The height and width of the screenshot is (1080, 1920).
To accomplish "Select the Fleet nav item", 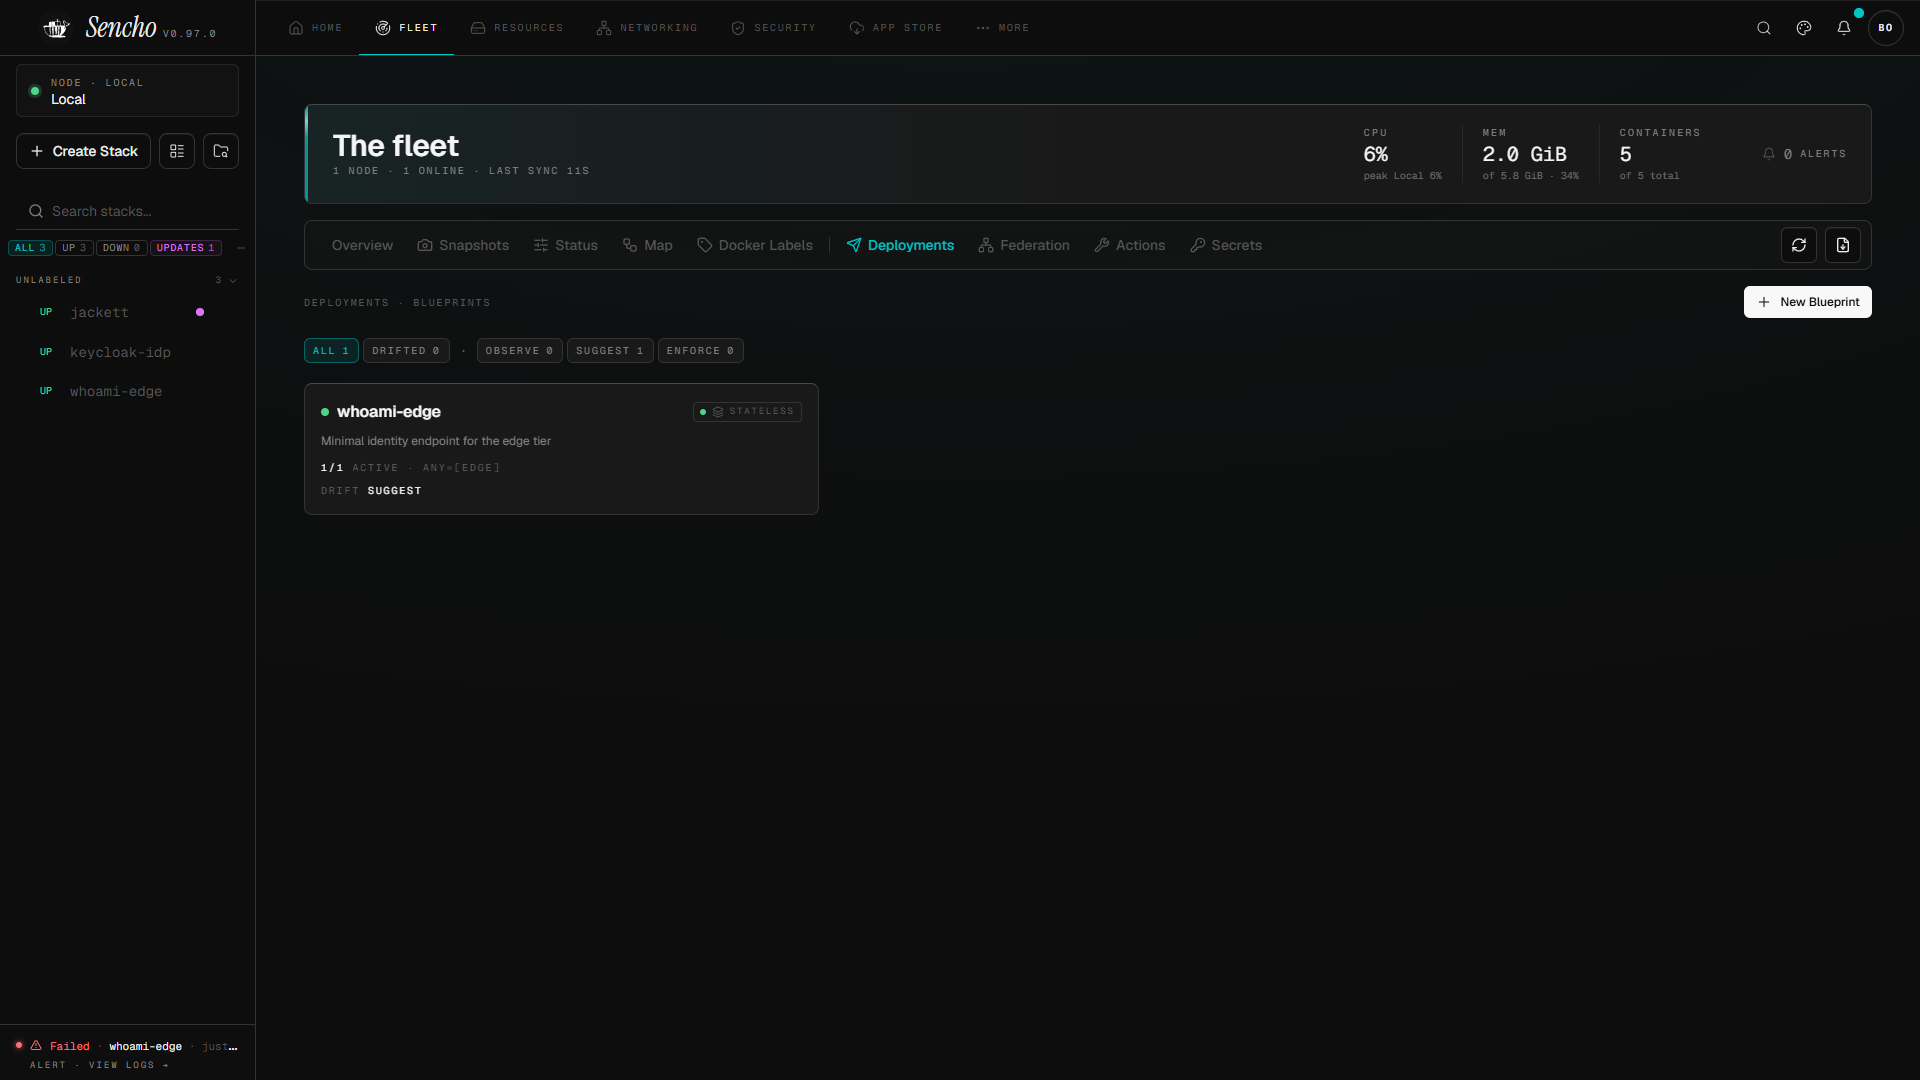I will pyautogui.click(x=406, y=28).
